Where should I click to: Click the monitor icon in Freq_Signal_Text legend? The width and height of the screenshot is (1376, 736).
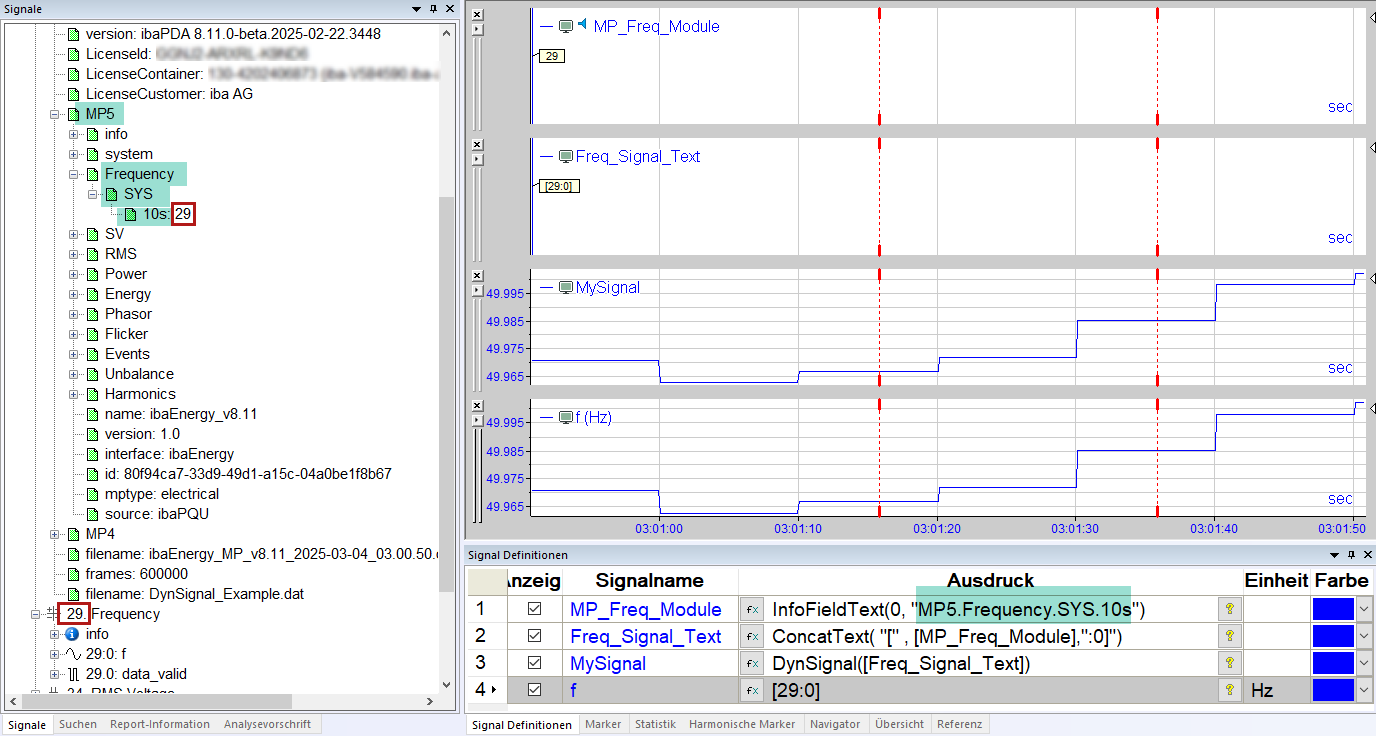[x=566, y=156]
